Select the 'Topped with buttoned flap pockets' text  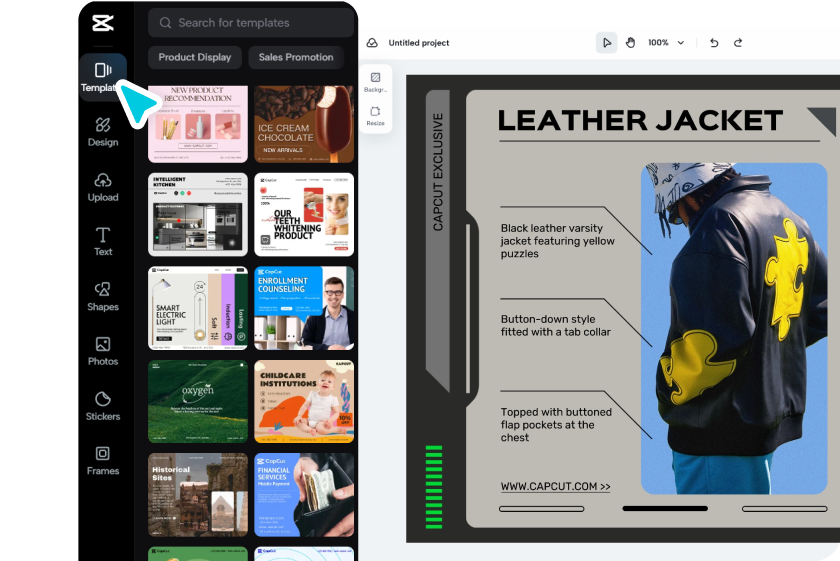click(x=556, y=425)
